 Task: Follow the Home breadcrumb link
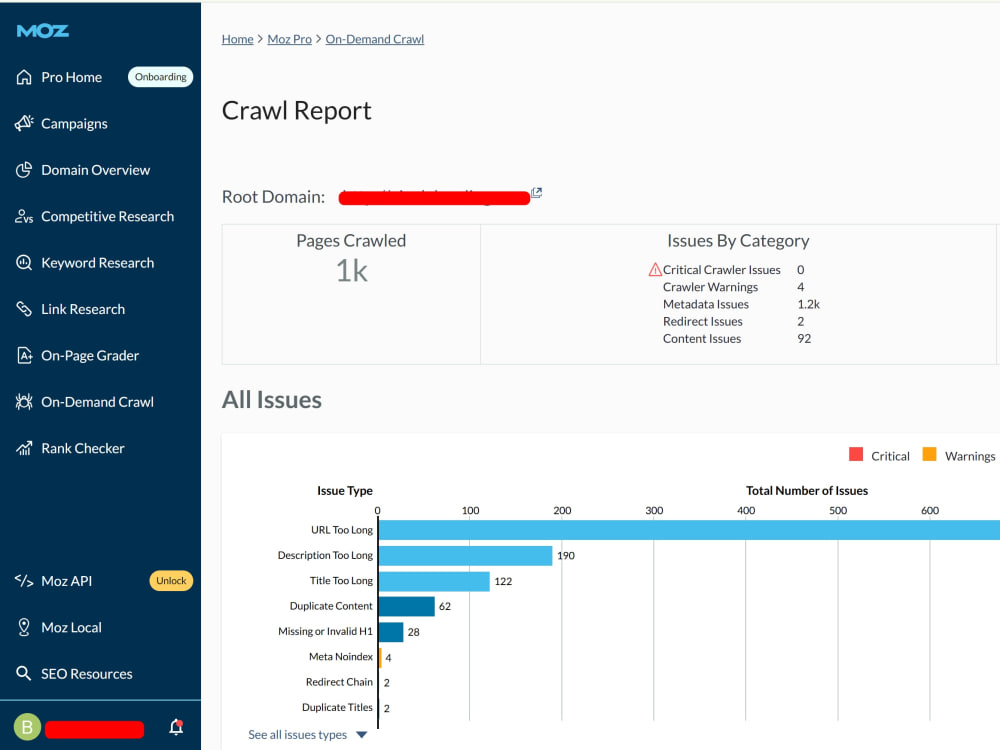(237, 40)
